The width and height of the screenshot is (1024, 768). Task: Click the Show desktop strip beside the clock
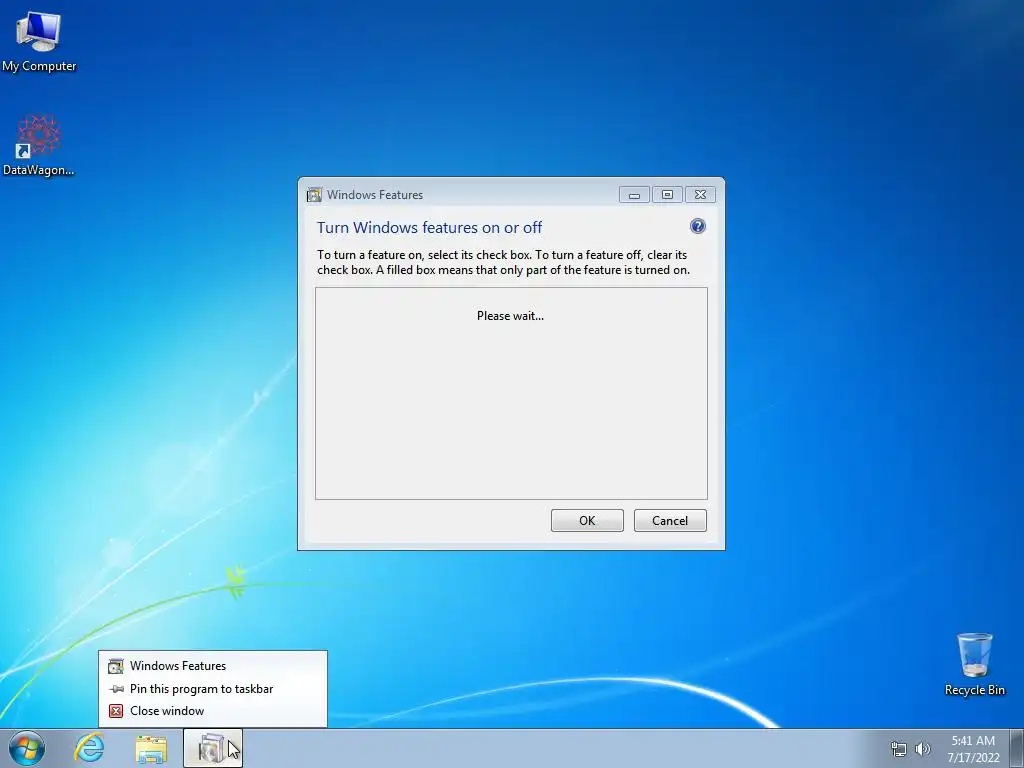[1017, 748]
